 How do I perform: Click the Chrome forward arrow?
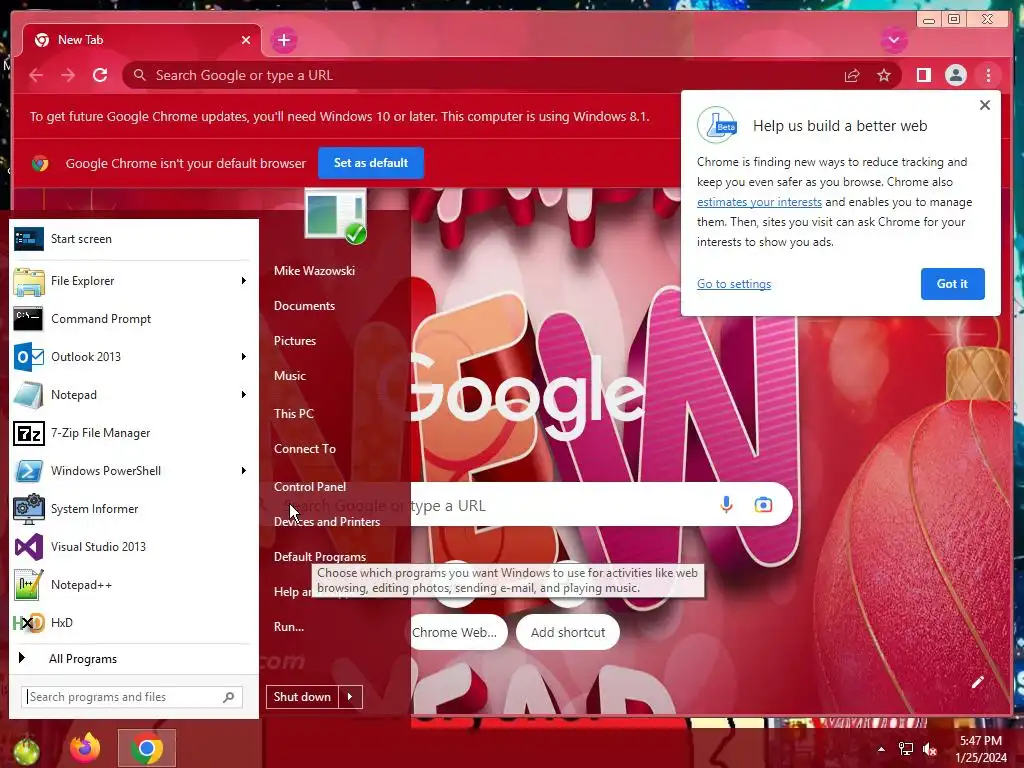(68, 76)
